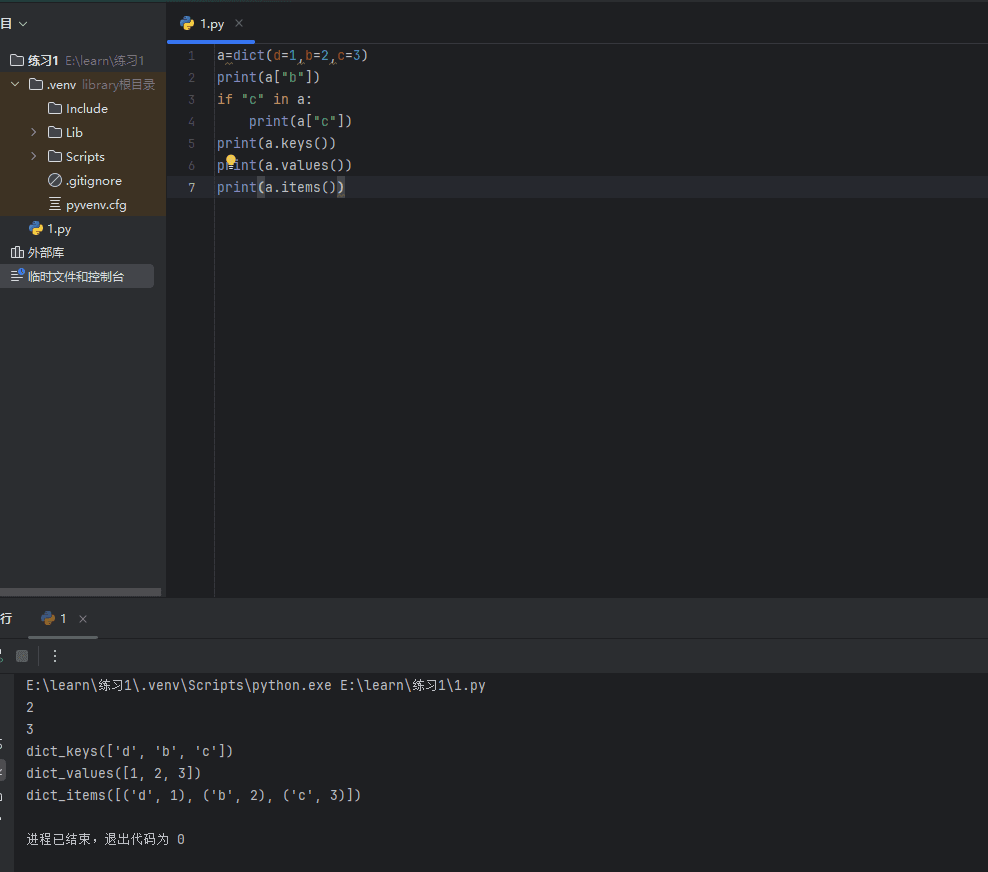Click the project panel horizontal scrollbar

[x=80, y=592]
